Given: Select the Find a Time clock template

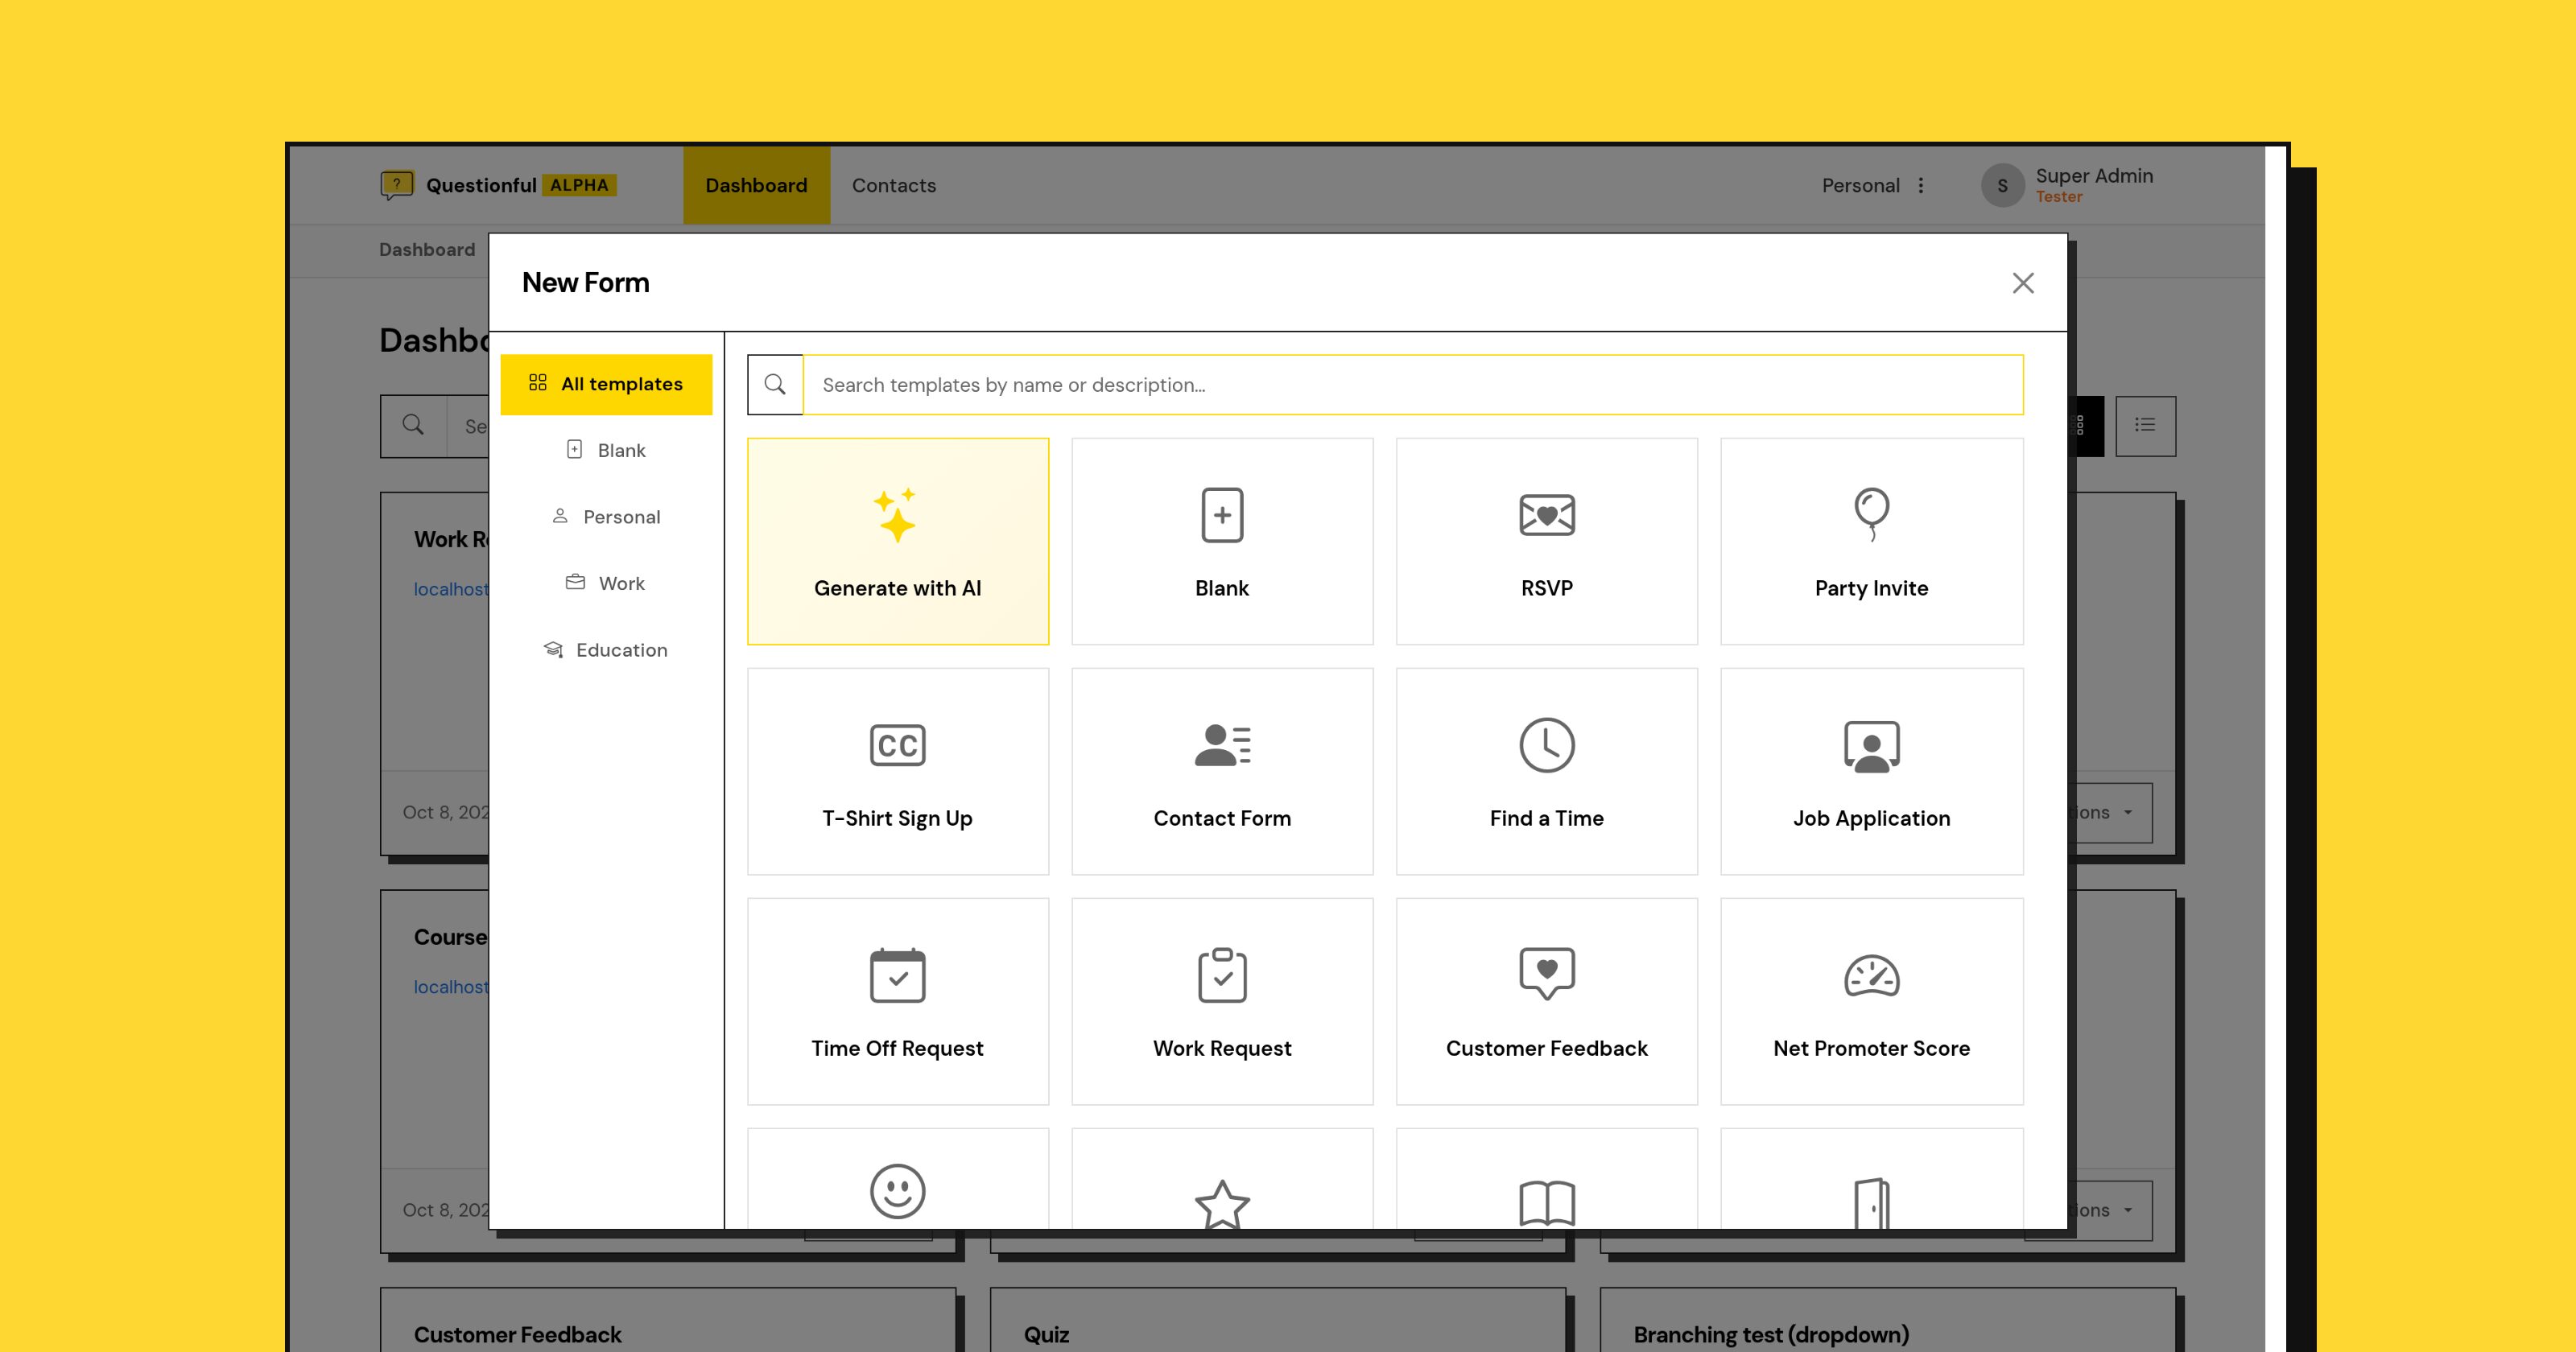Looking at the screenshot, I should click(1546, 771).
